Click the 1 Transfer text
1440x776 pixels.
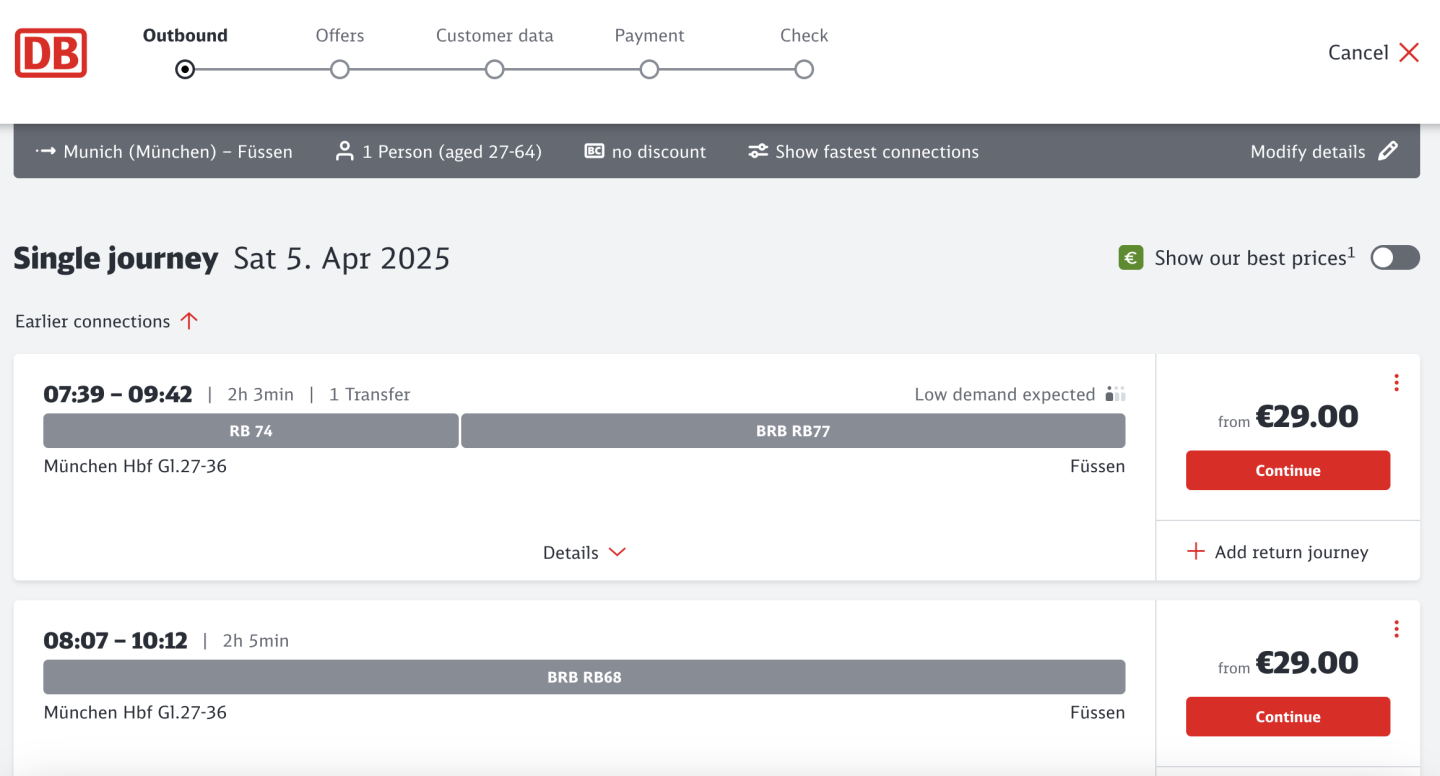tap(370, 394)
